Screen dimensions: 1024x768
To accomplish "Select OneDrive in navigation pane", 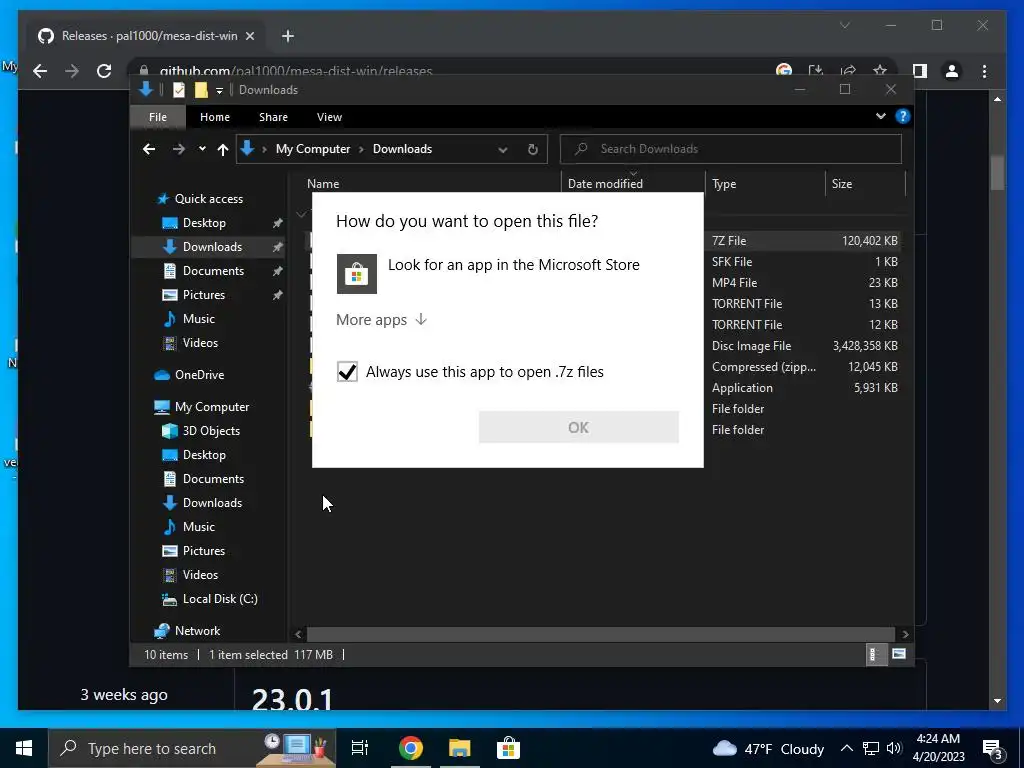I will 199,375.
